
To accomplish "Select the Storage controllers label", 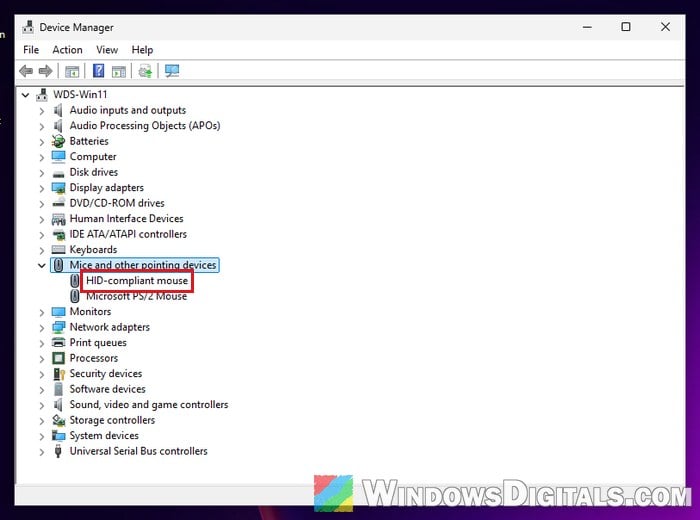I will [112, 420].
